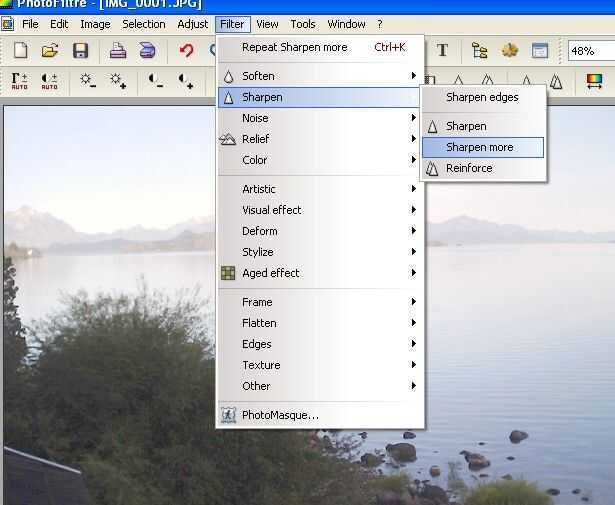Open the Edit menu
Image resolution: width=615 pixels, height=505 pixels.
59,24
